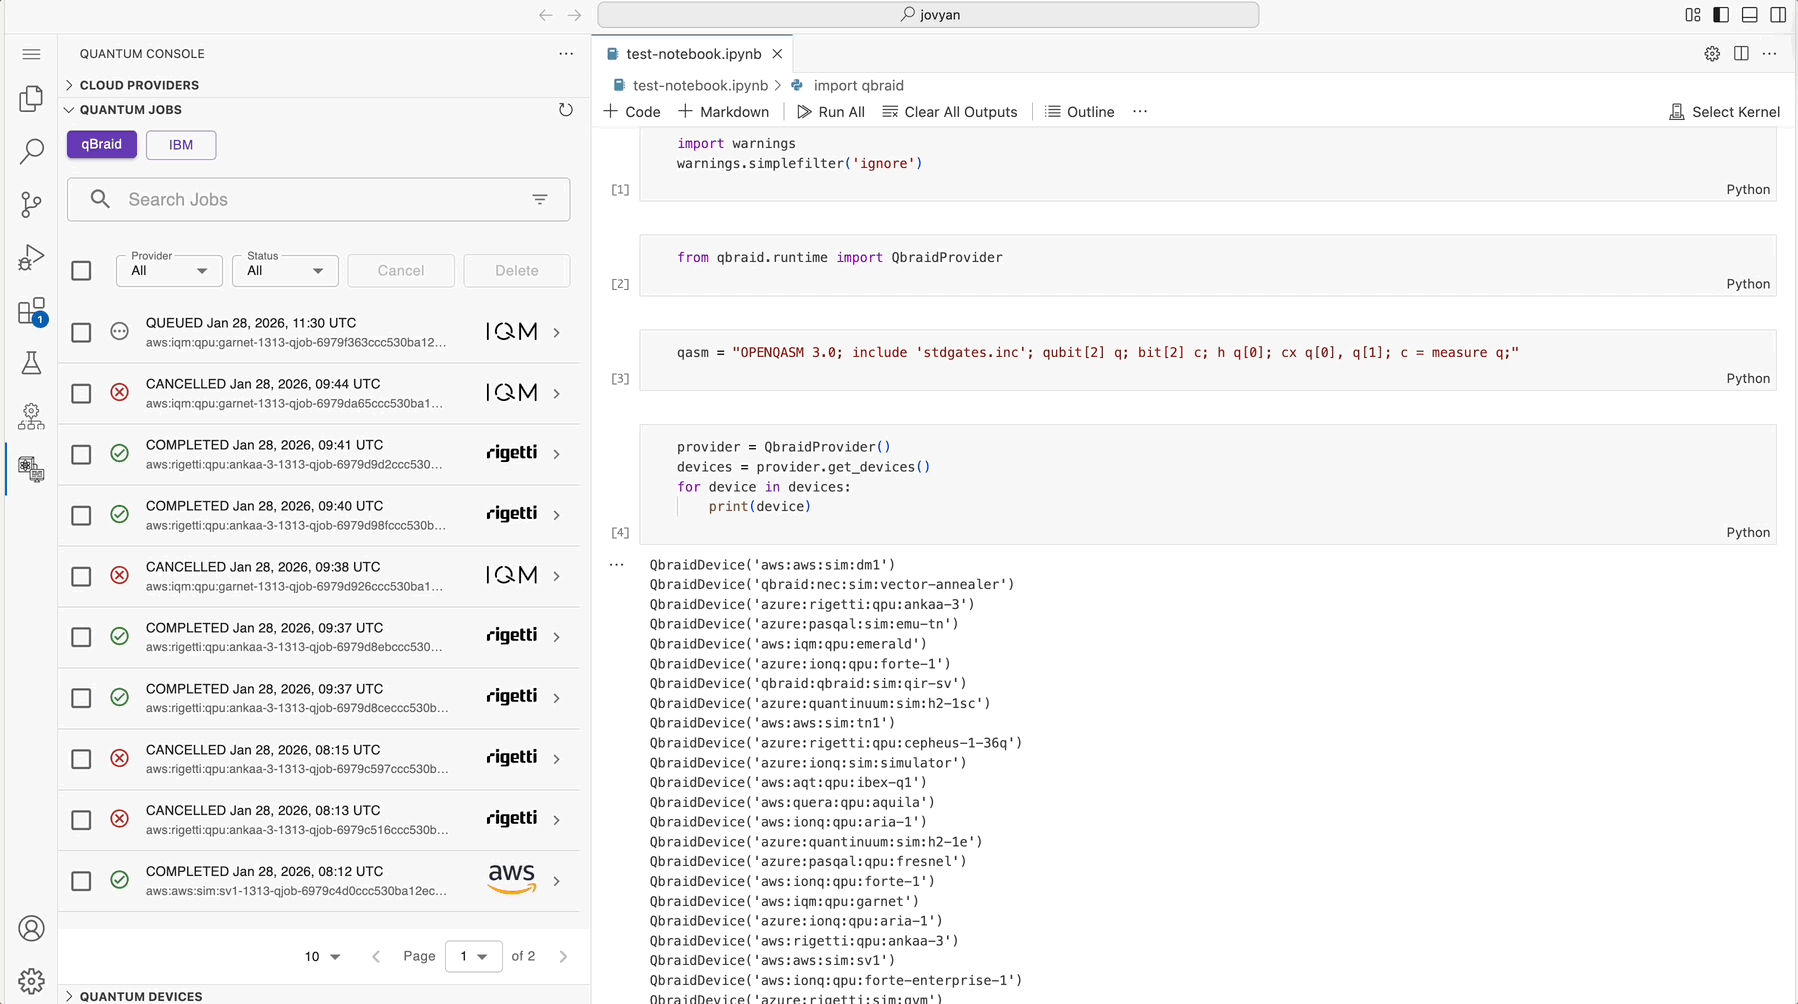Image resolution: width=1798 pixels, height=1004 pixels.
Task: Expand details of QUEUED 11:30 job
Action: click(x=557, y=332)
